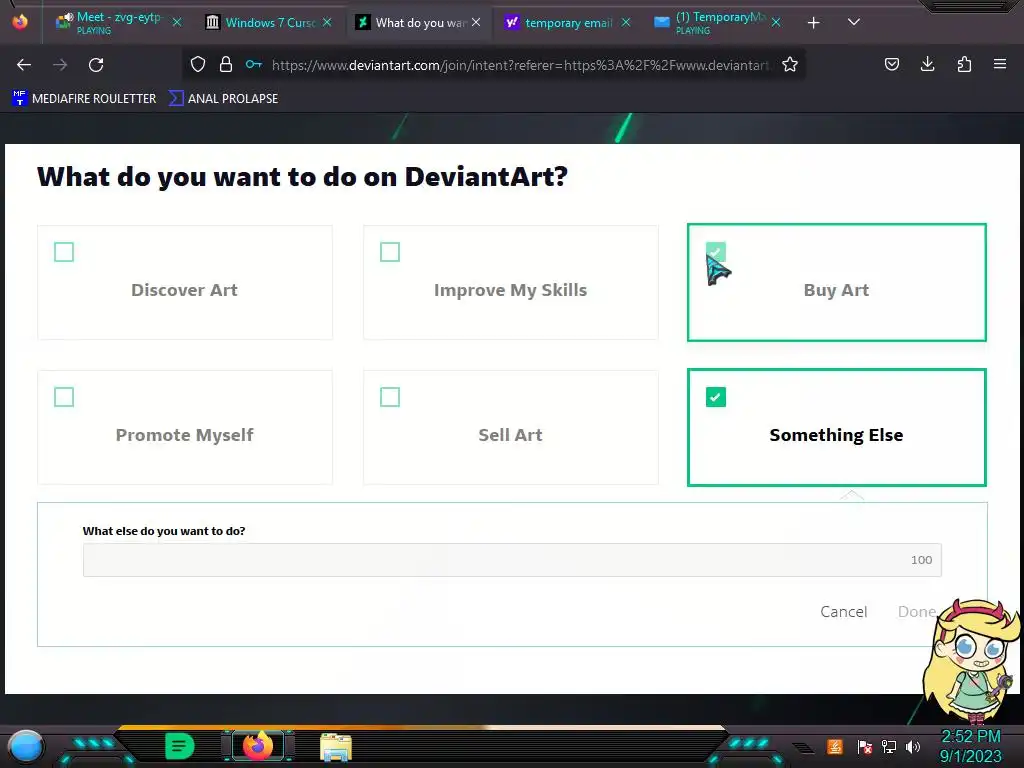1024x768 pixels.
Task: Open the Firefox hamburger application menu
Action: pyautogui.click(x=1000, y=64)
